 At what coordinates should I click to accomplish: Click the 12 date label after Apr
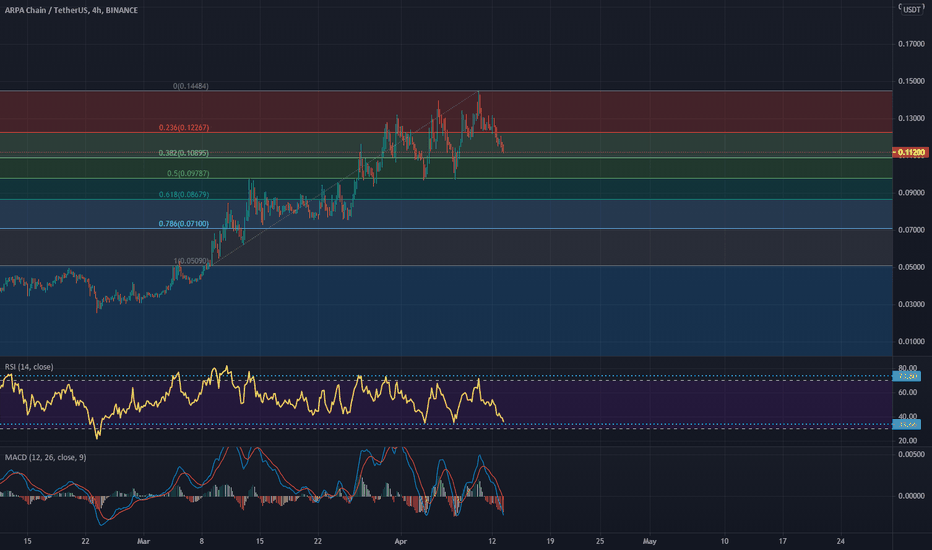coord(492,541)
